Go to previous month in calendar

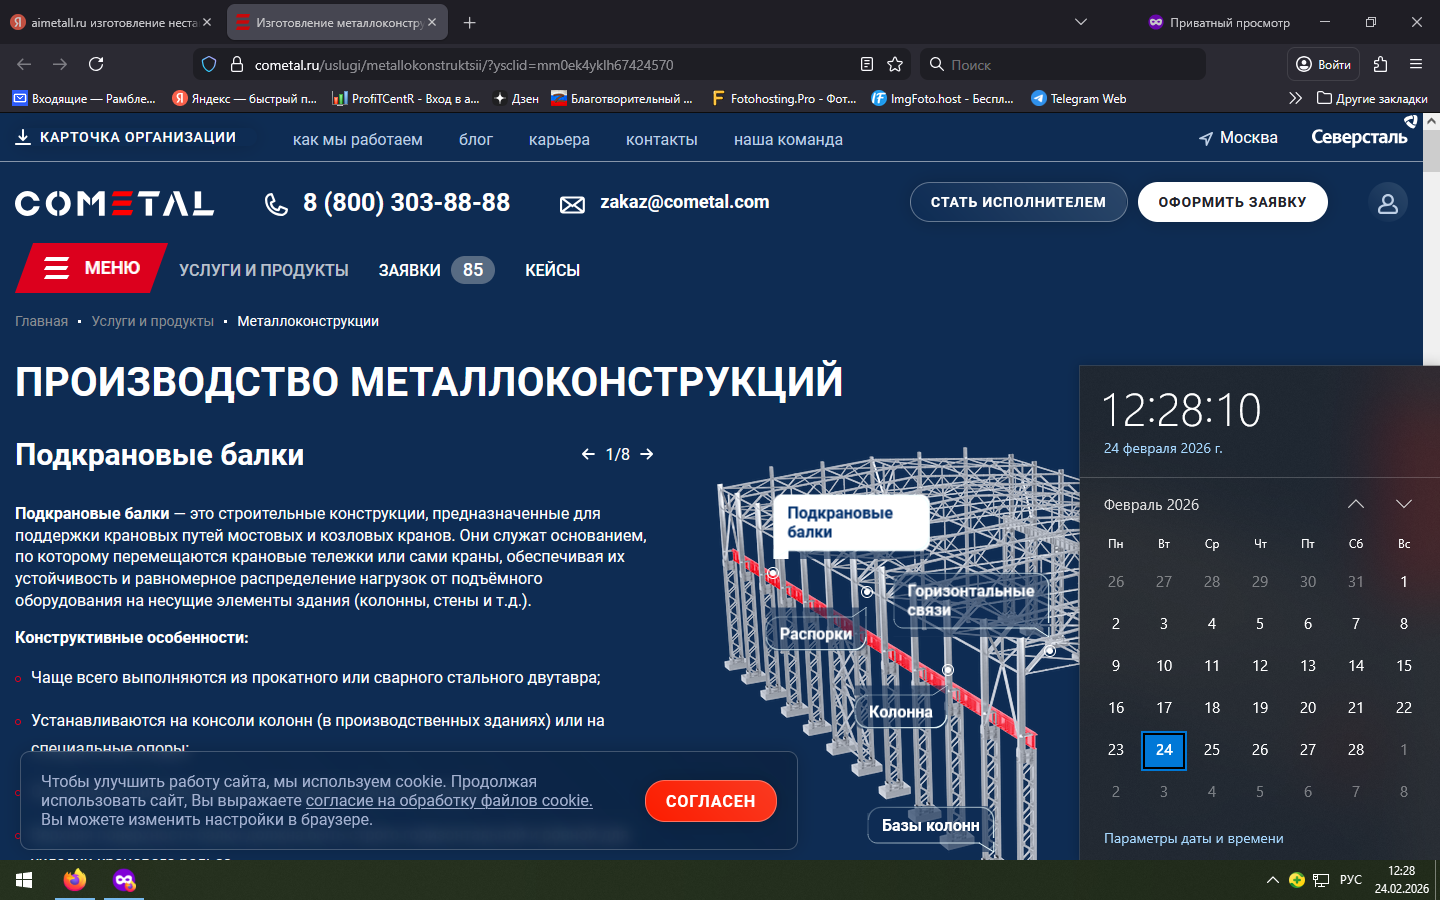[1355, 504]
